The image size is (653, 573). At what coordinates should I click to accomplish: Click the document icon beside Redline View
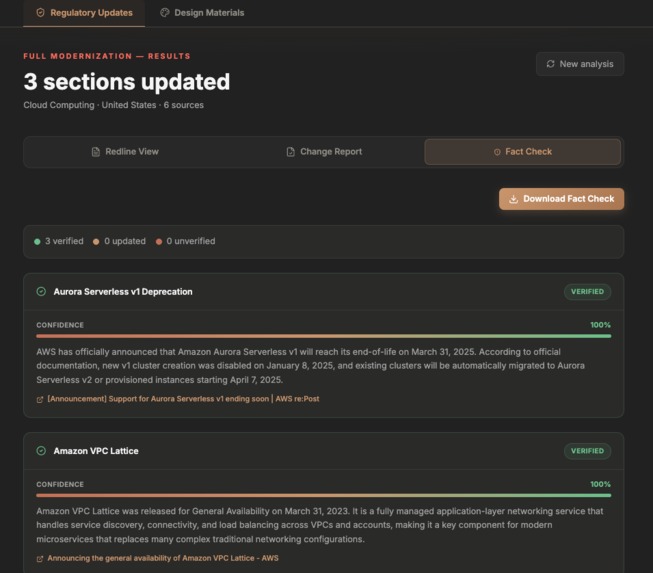[x=96, y=152]
